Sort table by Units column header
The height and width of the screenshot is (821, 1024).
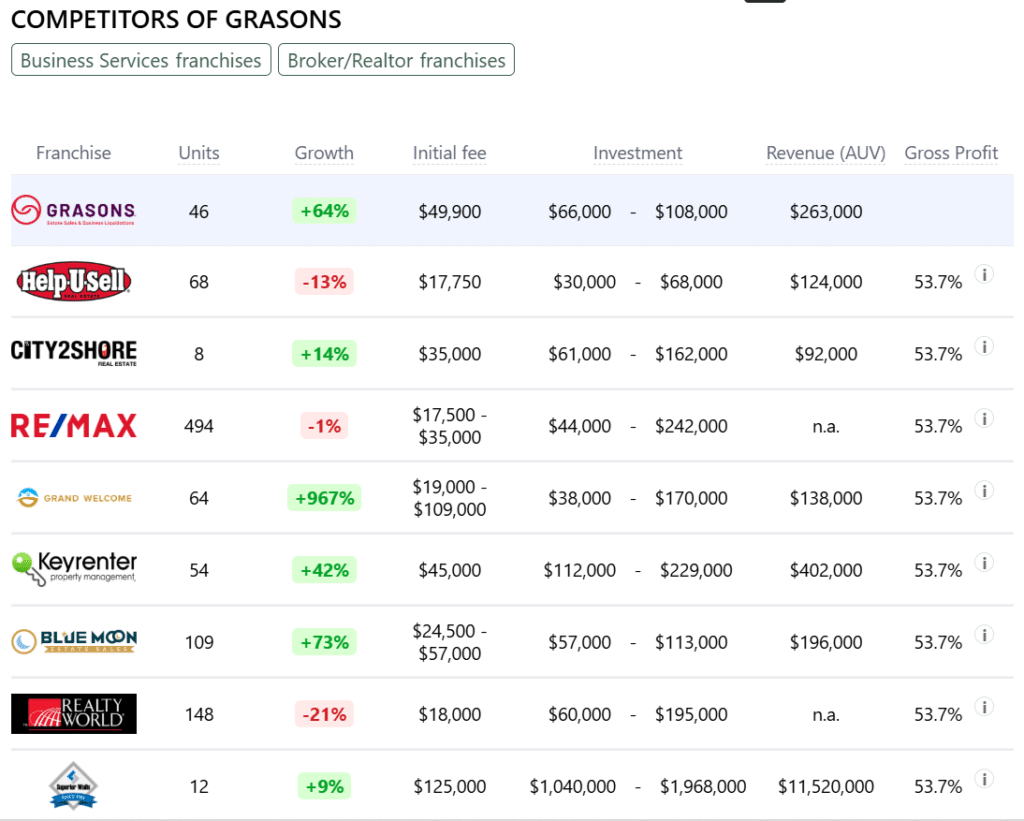(x=199, y=153)
